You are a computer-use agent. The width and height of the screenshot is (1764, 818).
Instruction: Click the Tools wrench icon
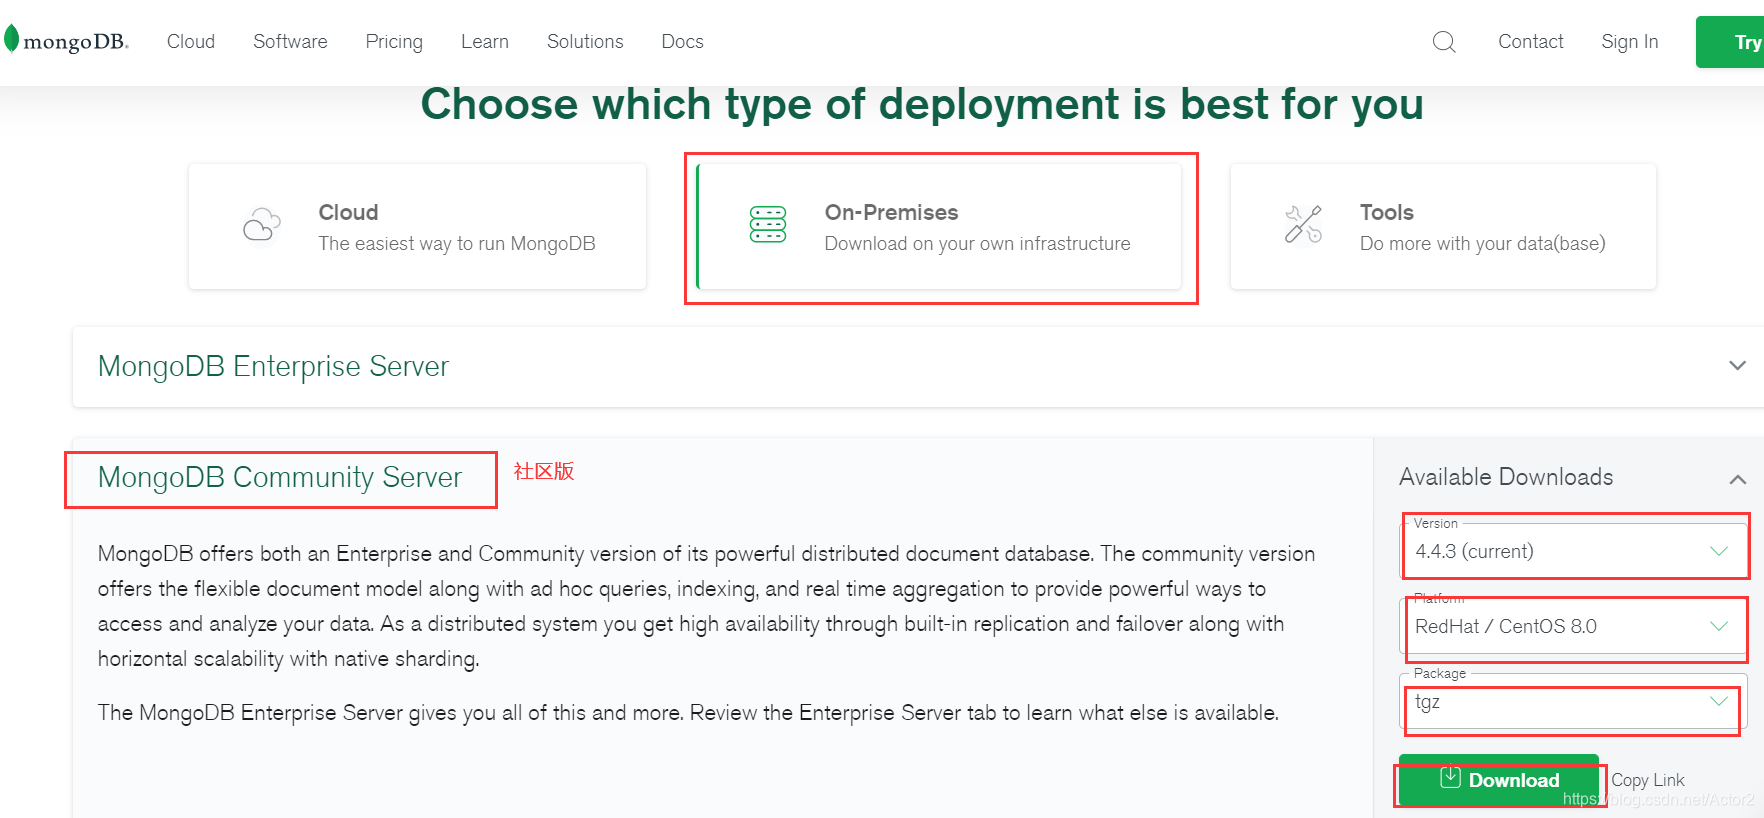click(1303, 224)
